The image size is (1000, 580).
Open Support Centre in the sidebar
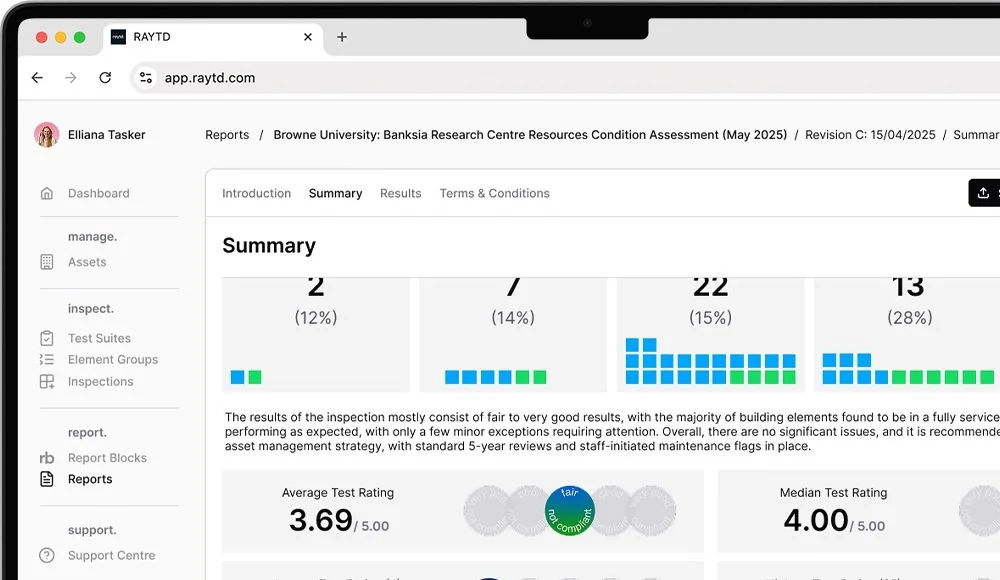coord(112,556)
